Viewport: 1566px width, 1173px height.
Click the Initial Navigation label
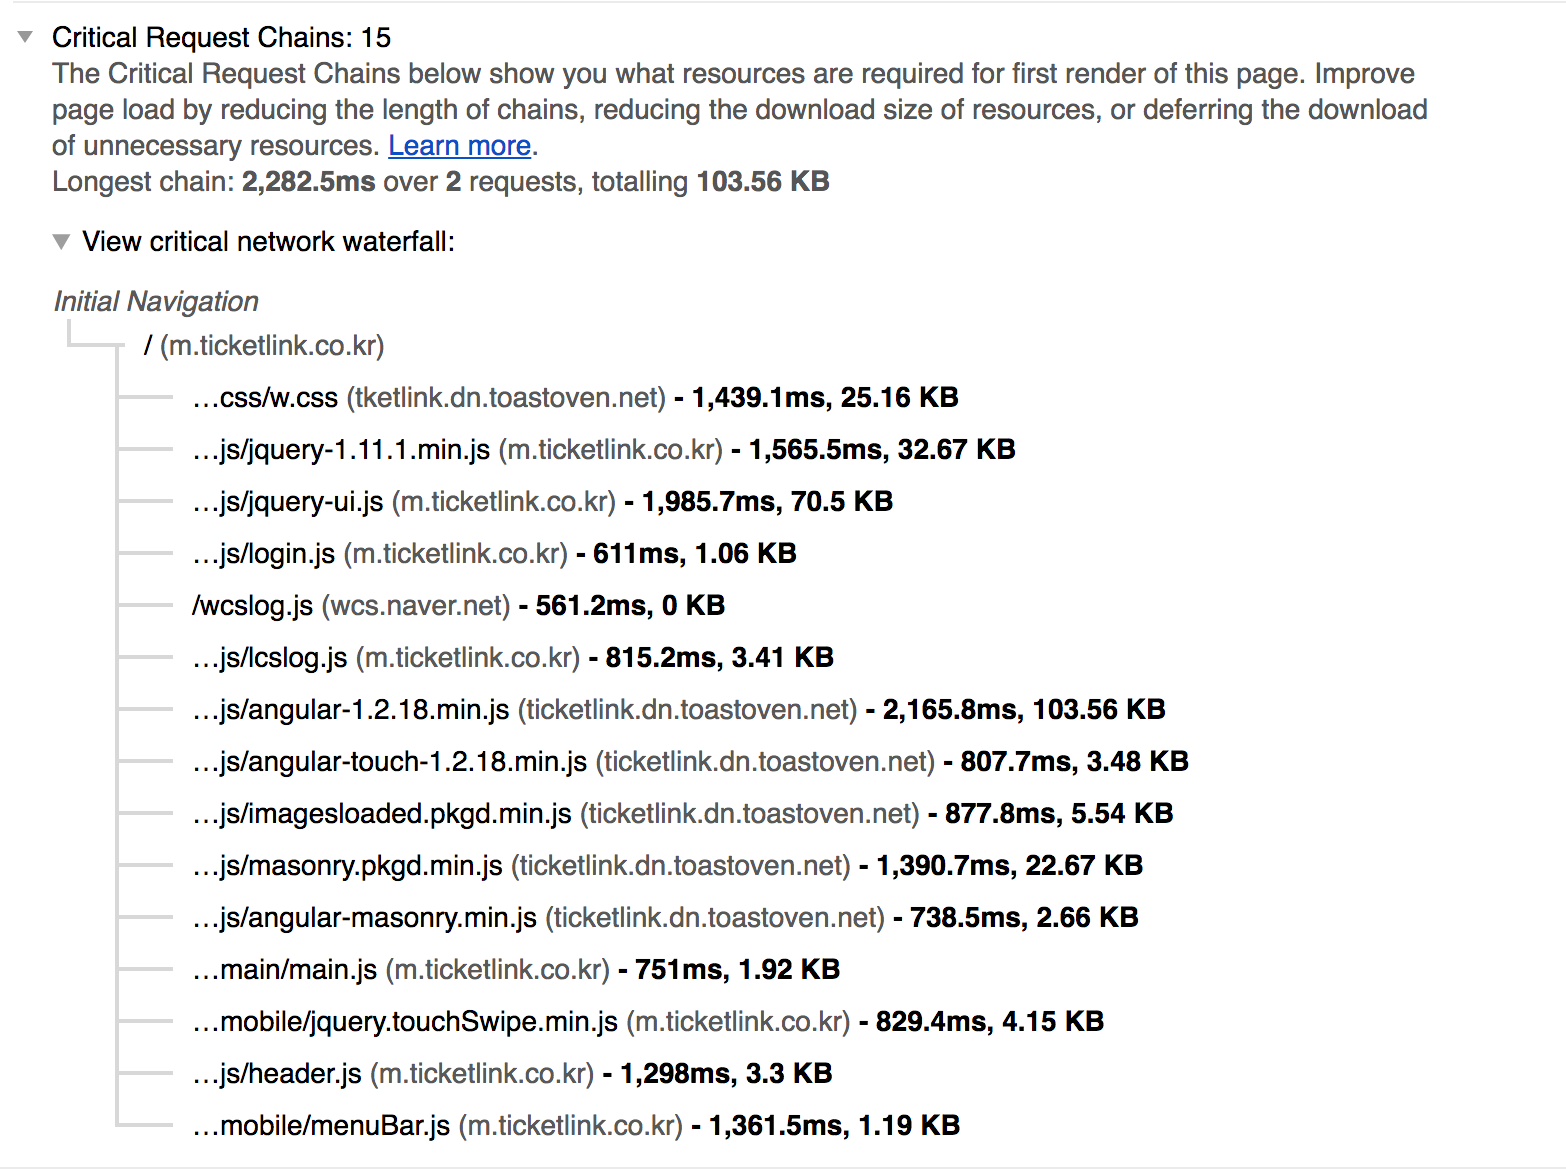click(156, 302)
